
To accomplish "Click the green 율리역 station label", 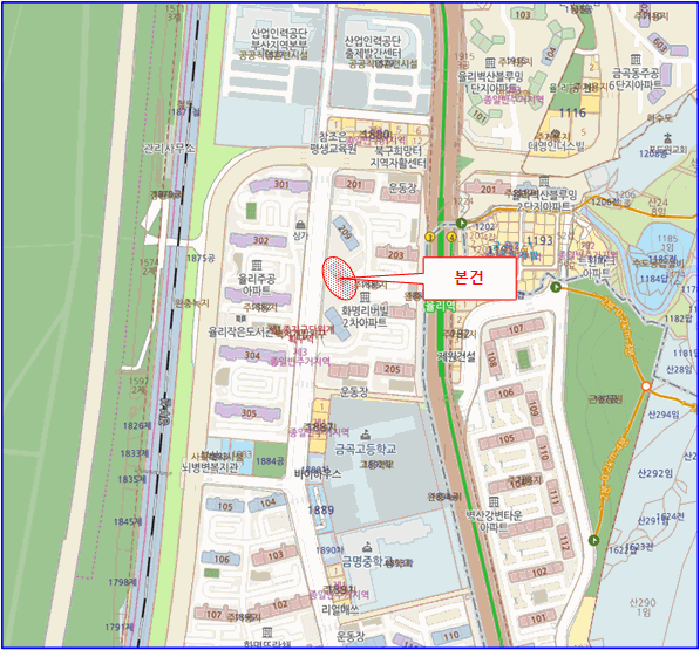I will click(x=441, y=306).
